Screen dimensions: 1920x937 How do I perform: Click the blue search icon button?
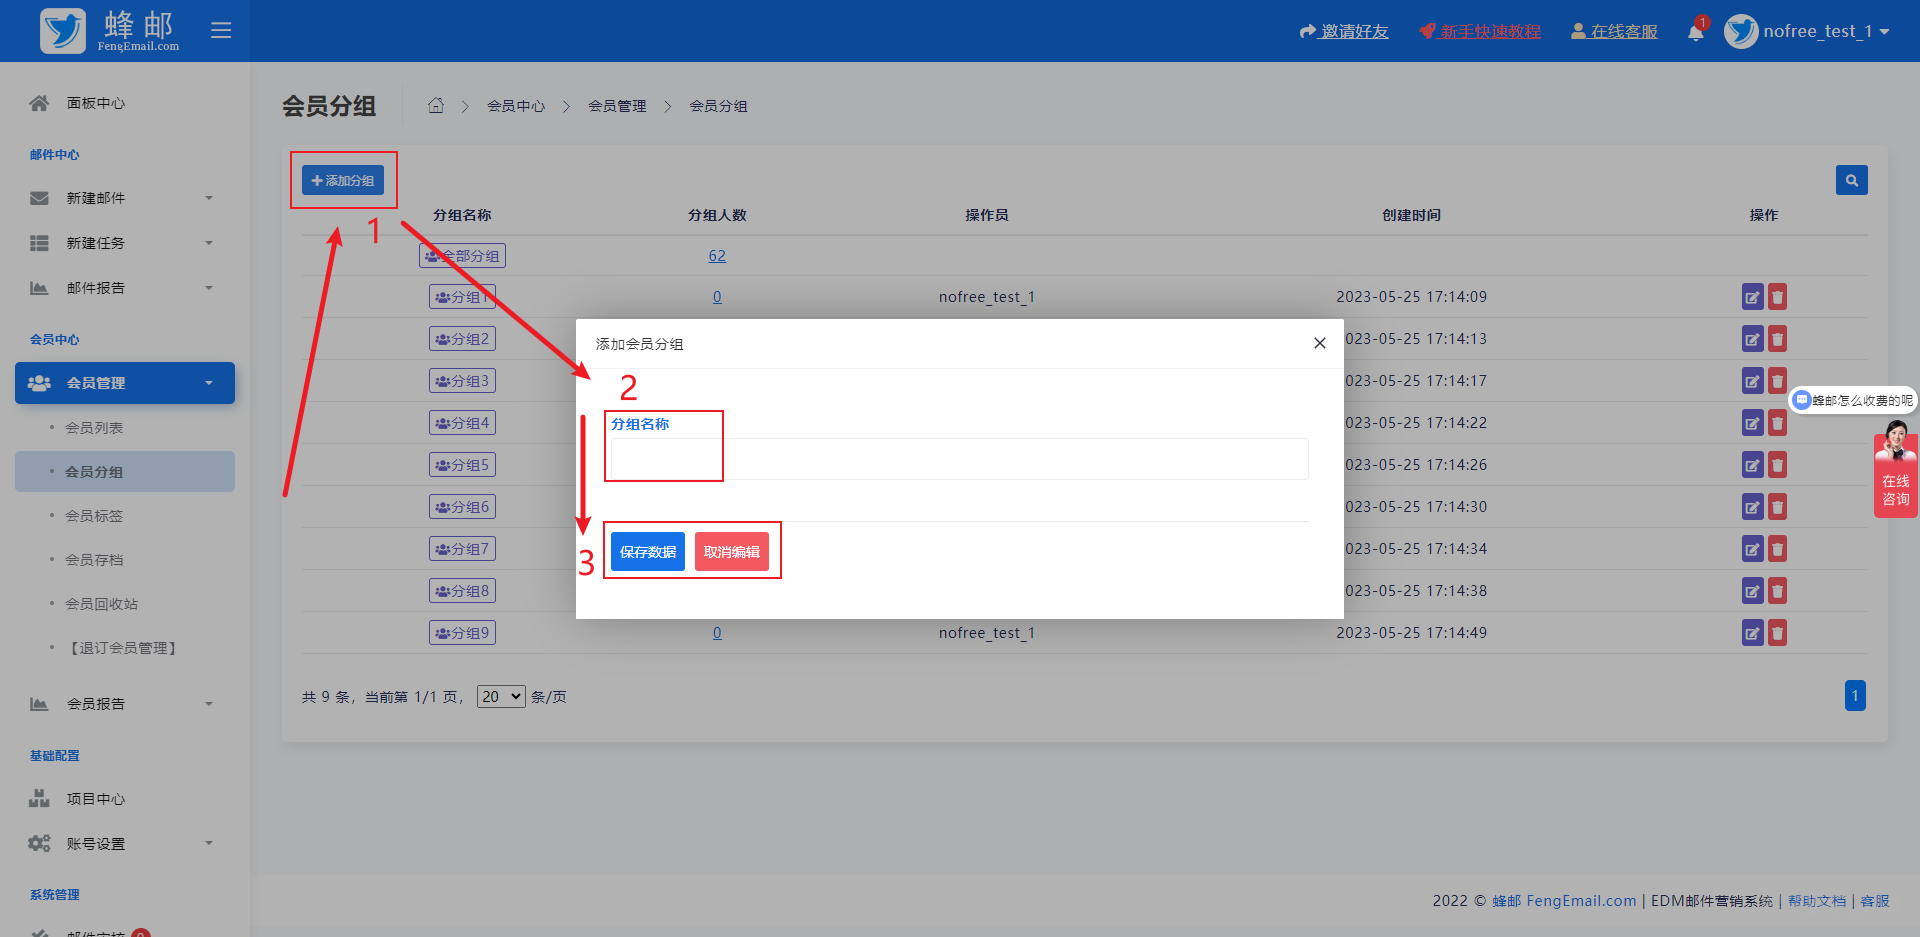tap(1851, 180)
